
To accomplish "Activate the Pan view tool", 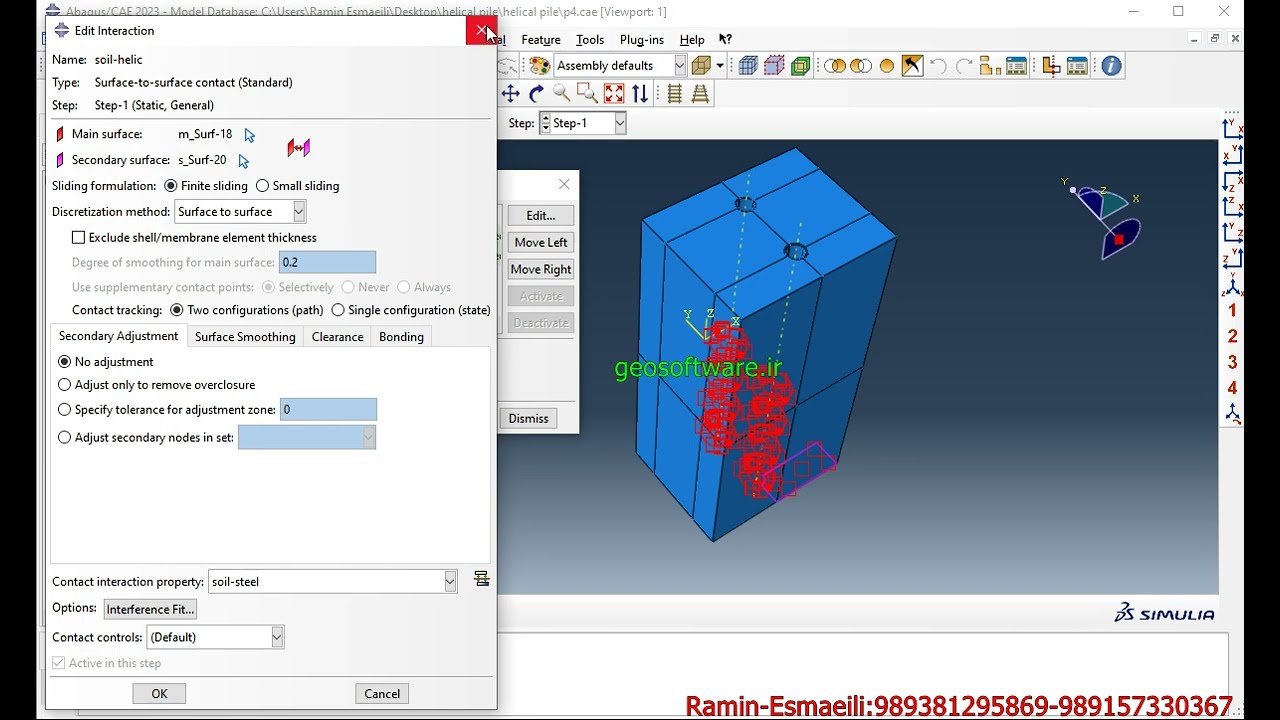I will (510, 93).
